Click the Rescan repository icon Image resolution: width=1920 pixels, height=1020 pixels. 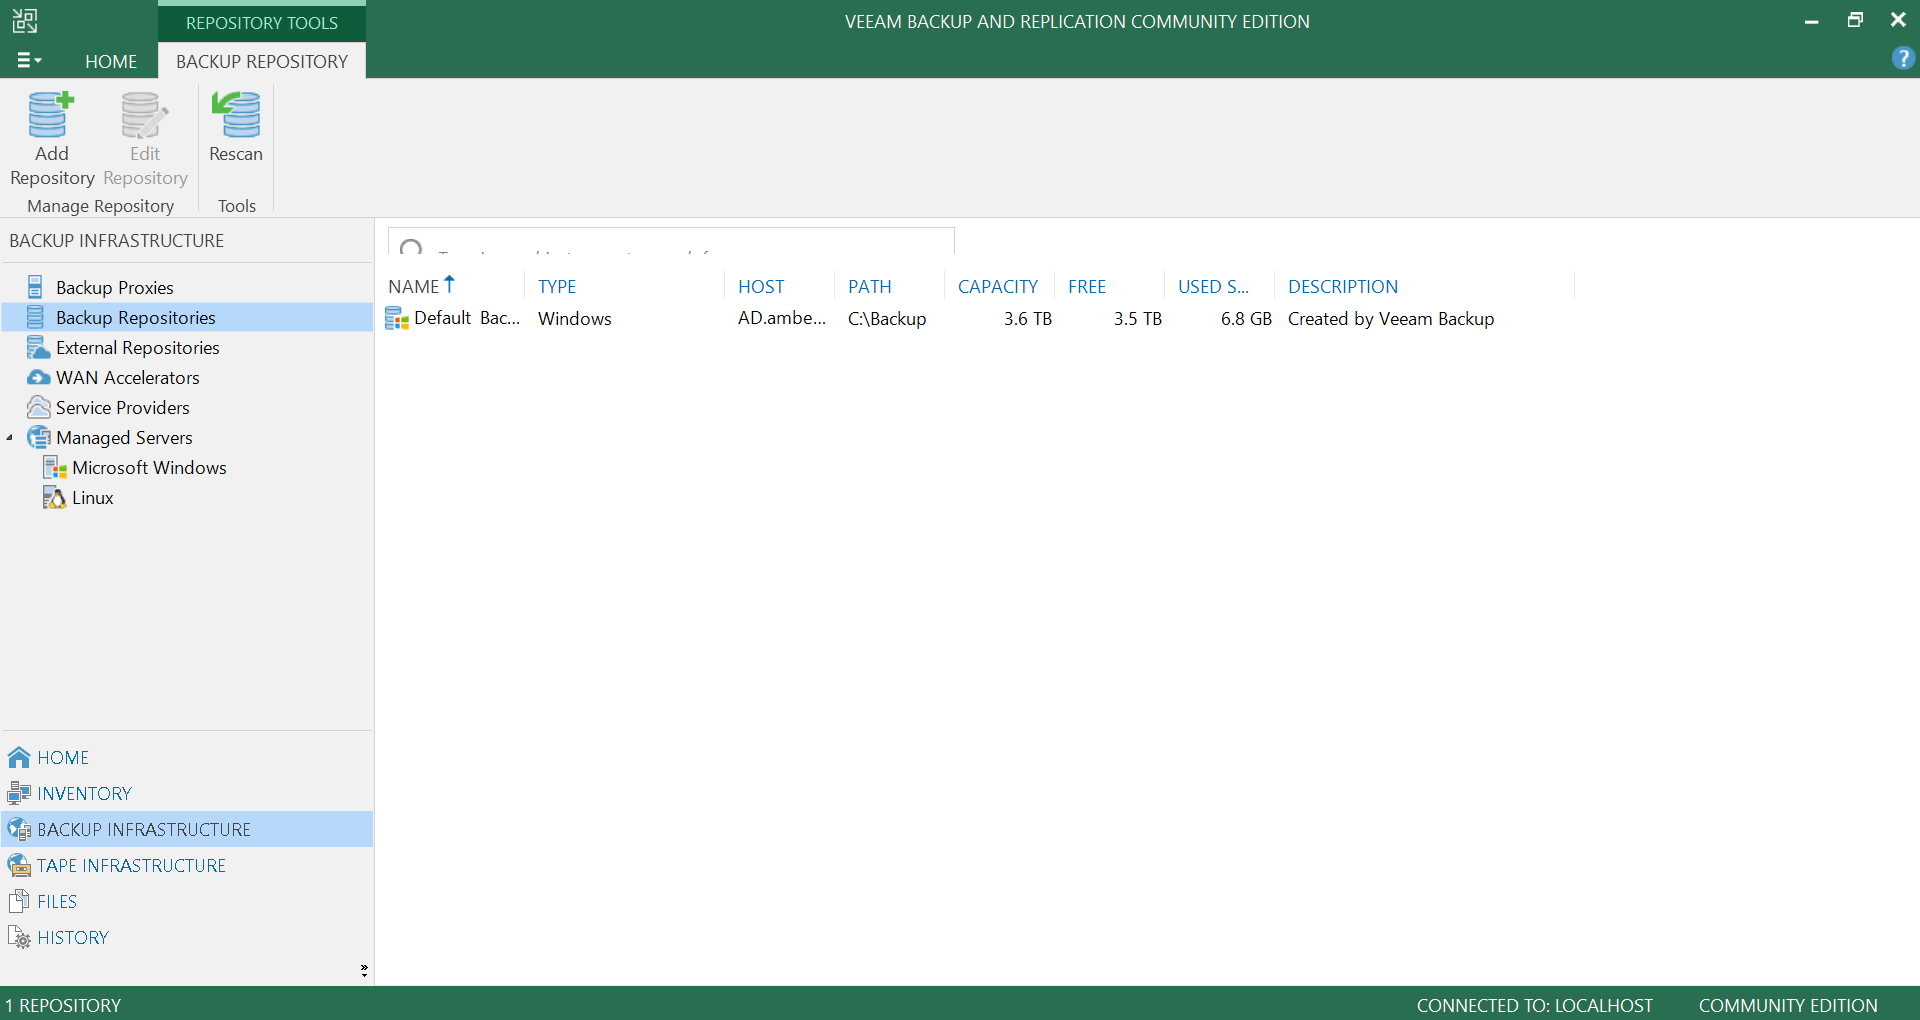click(x=236, y=115)
